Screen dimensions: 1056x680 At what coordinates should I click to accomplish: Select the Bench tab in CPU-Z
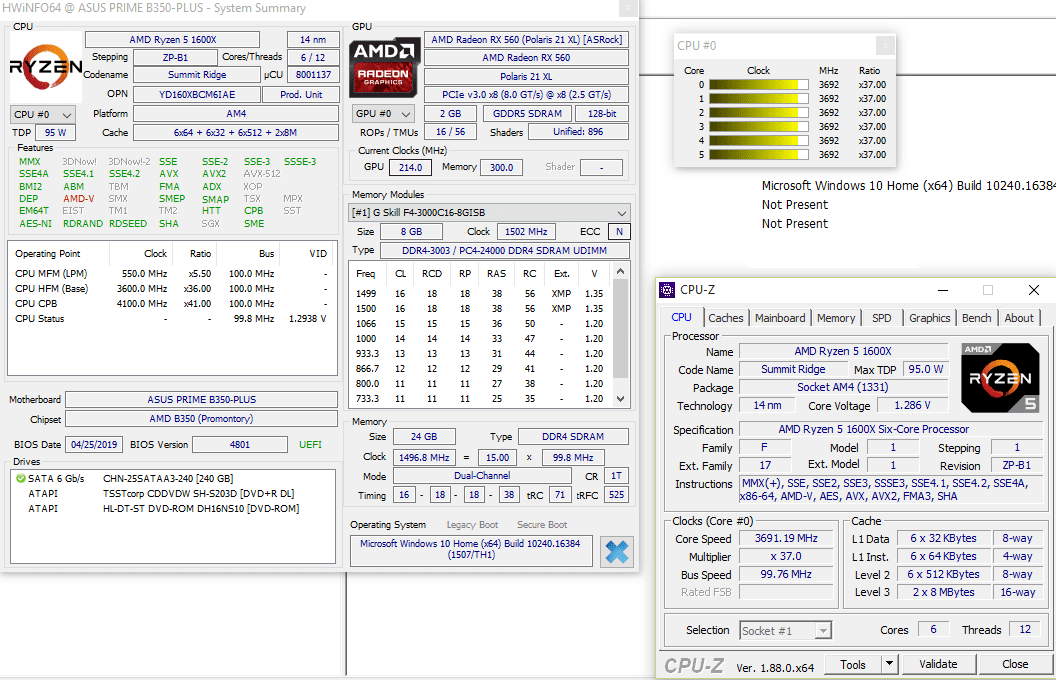pos(977,318)
